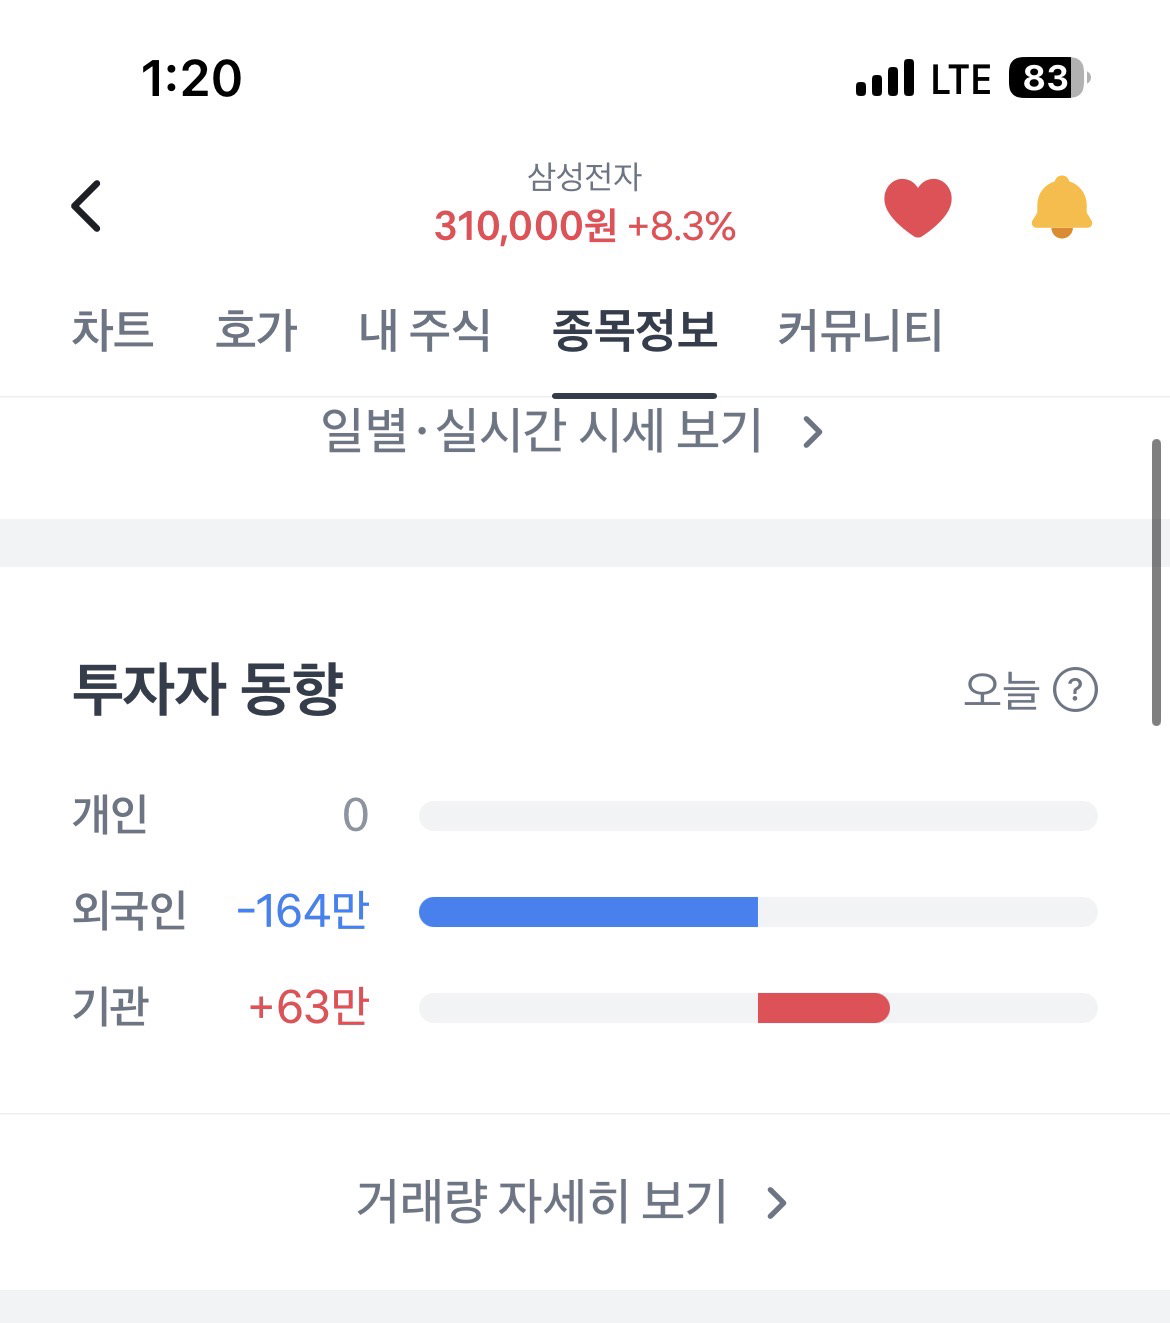
Task: Tap the back arrow icon
Action: click(x=87, y=206)
